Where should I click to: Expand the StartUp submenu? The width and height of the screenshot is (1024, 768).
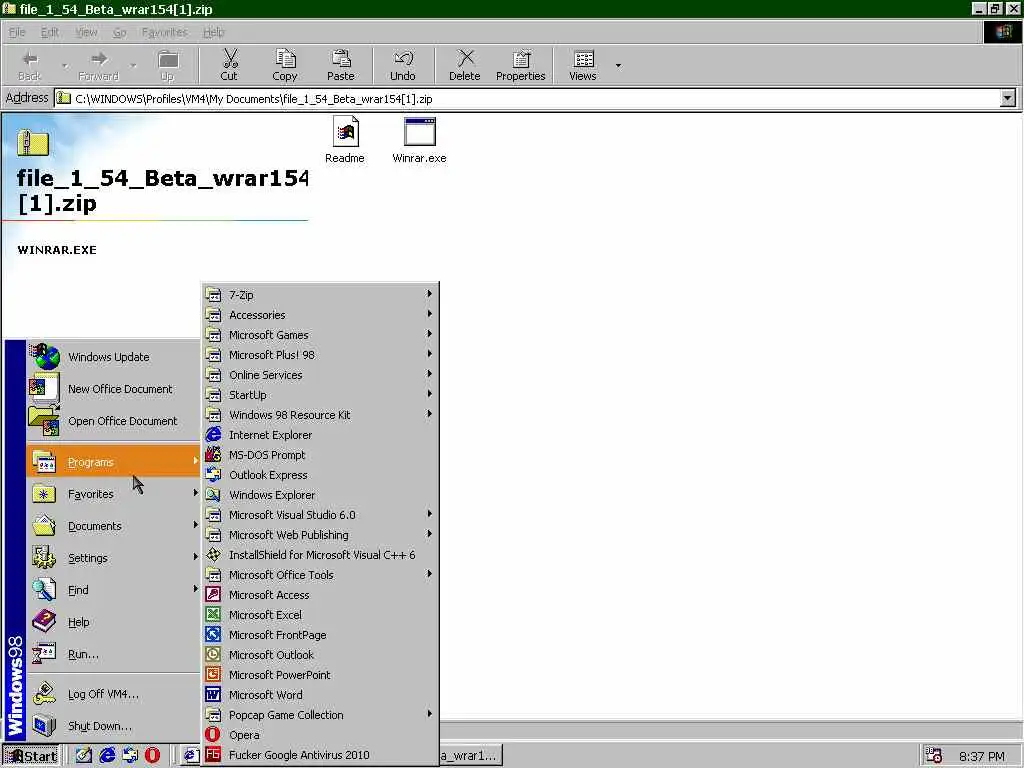click(x=320, y=395)
